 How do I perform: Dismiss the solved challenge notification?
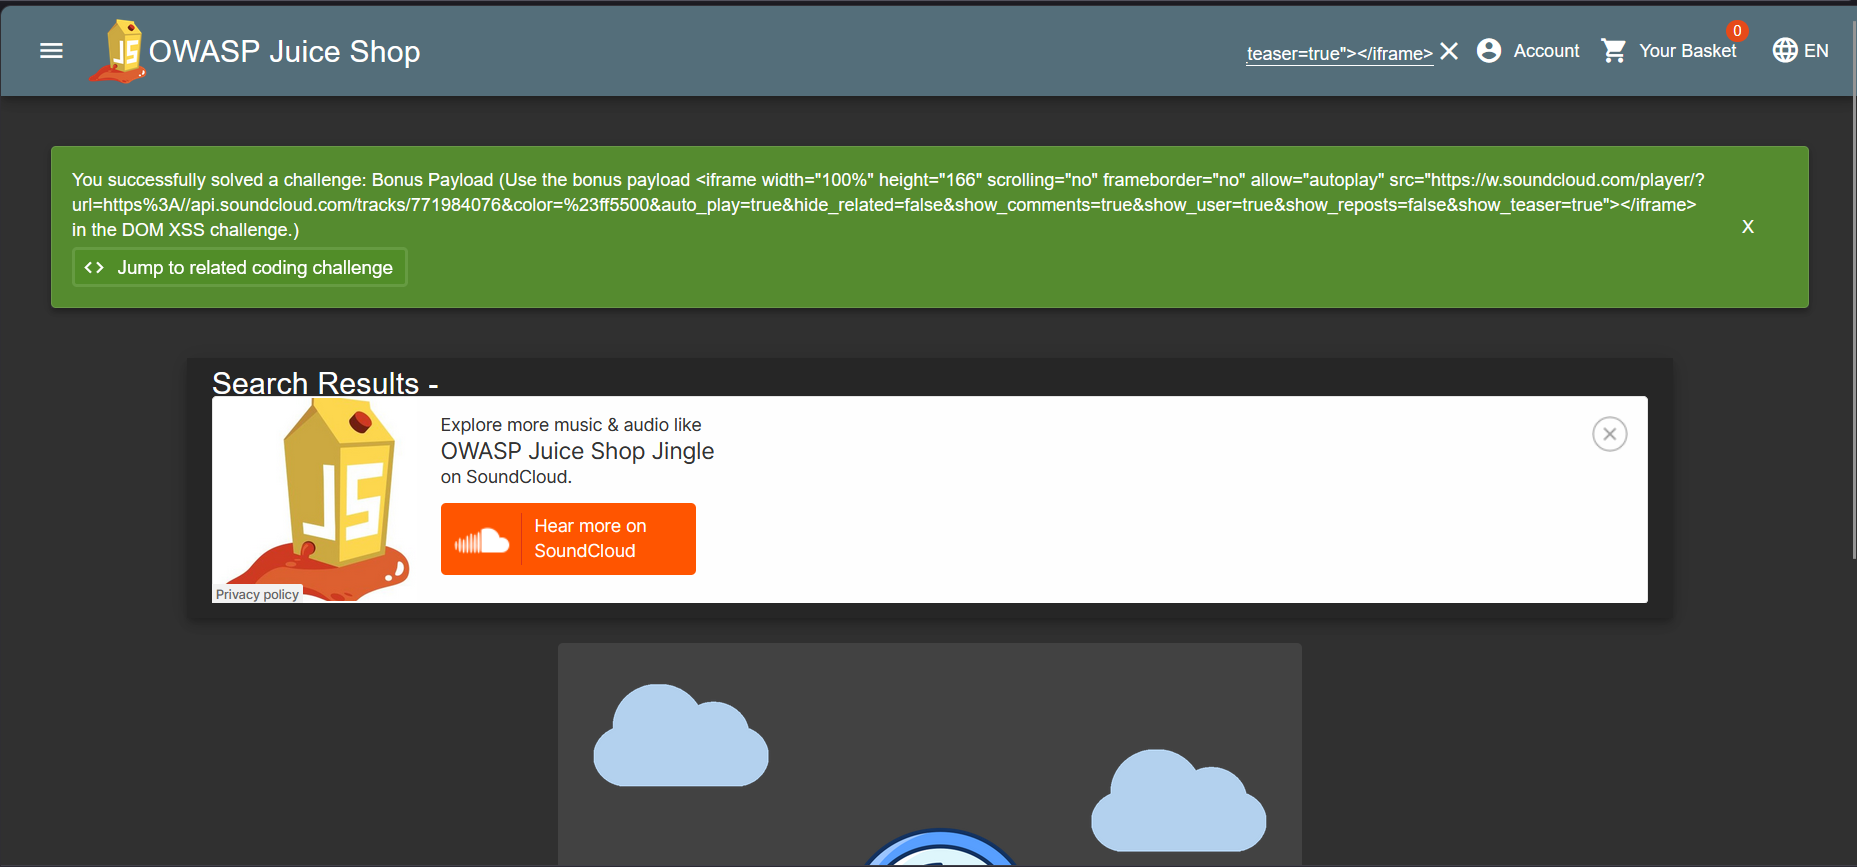(x=1748, y=227)
